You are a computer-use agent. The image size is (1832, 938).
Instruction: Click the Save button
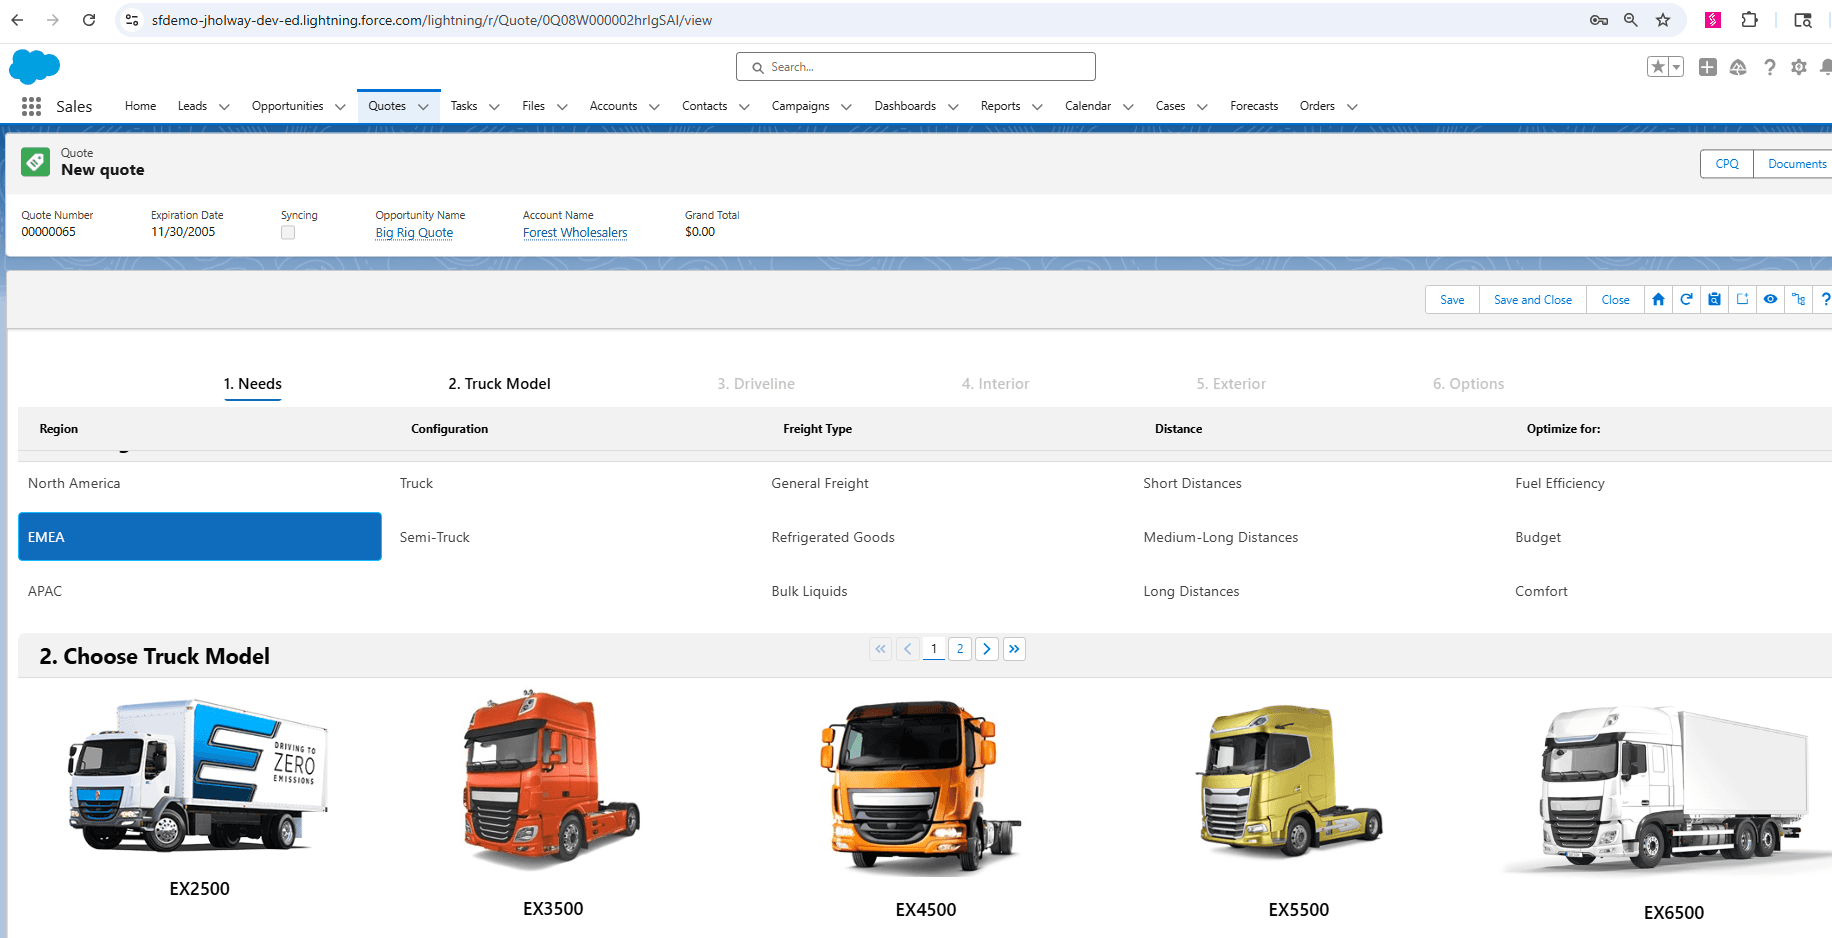(1452, 299)
